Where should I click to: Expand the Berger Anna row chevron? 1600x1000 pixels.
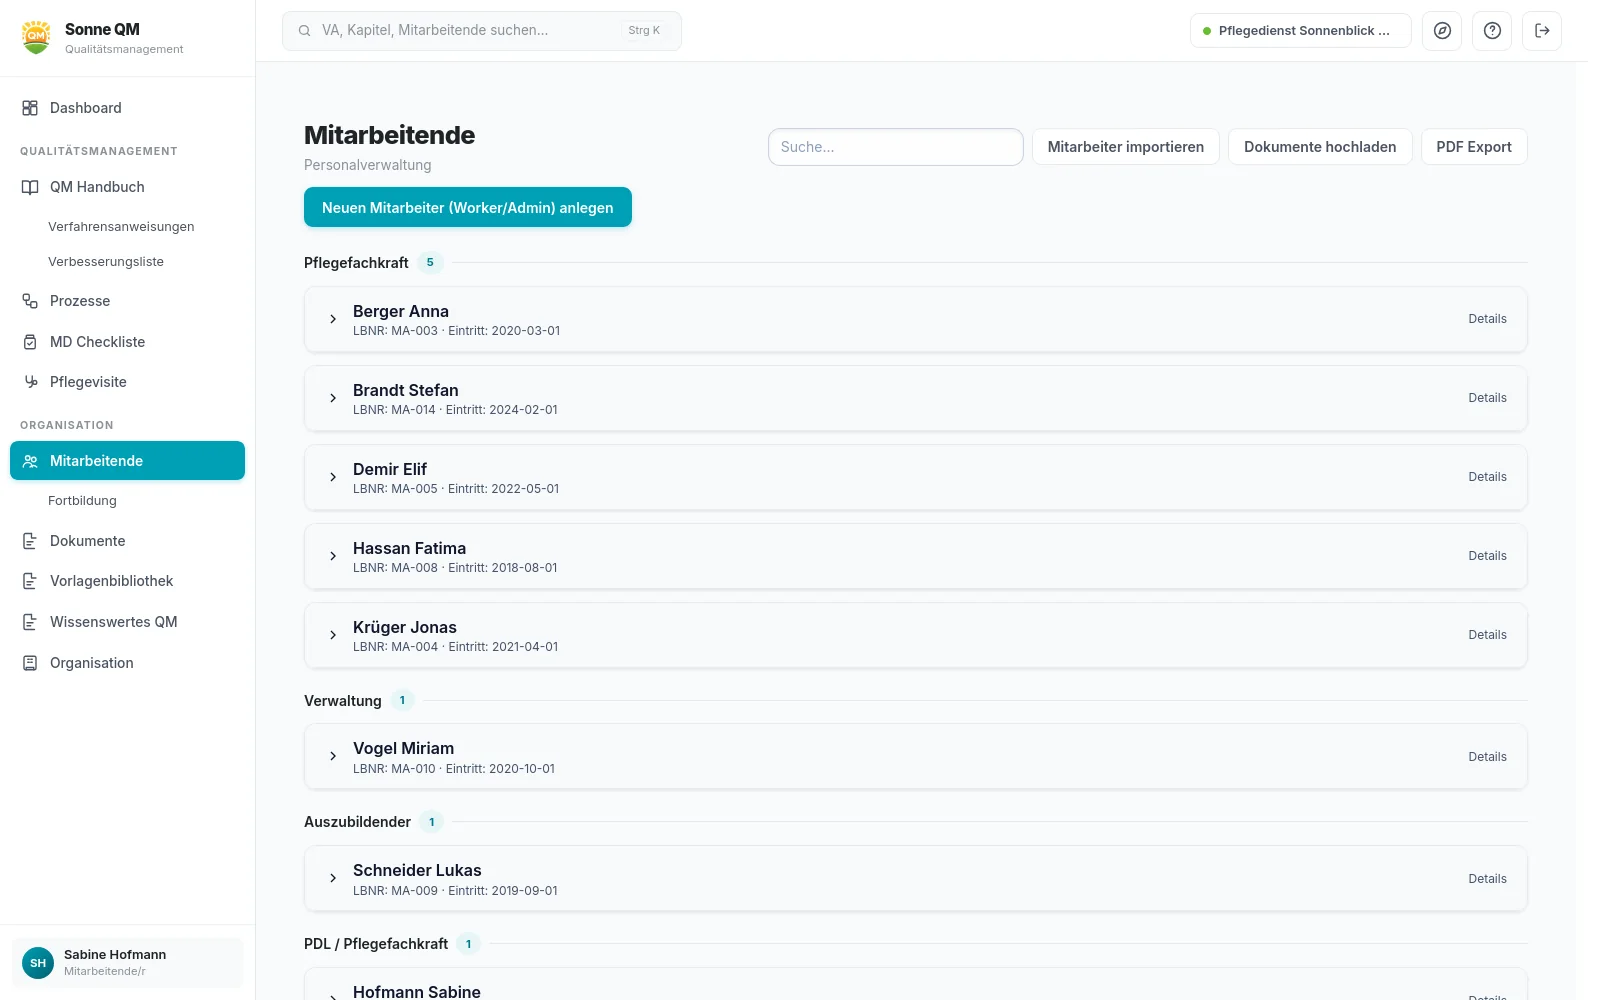pos(333,319)
